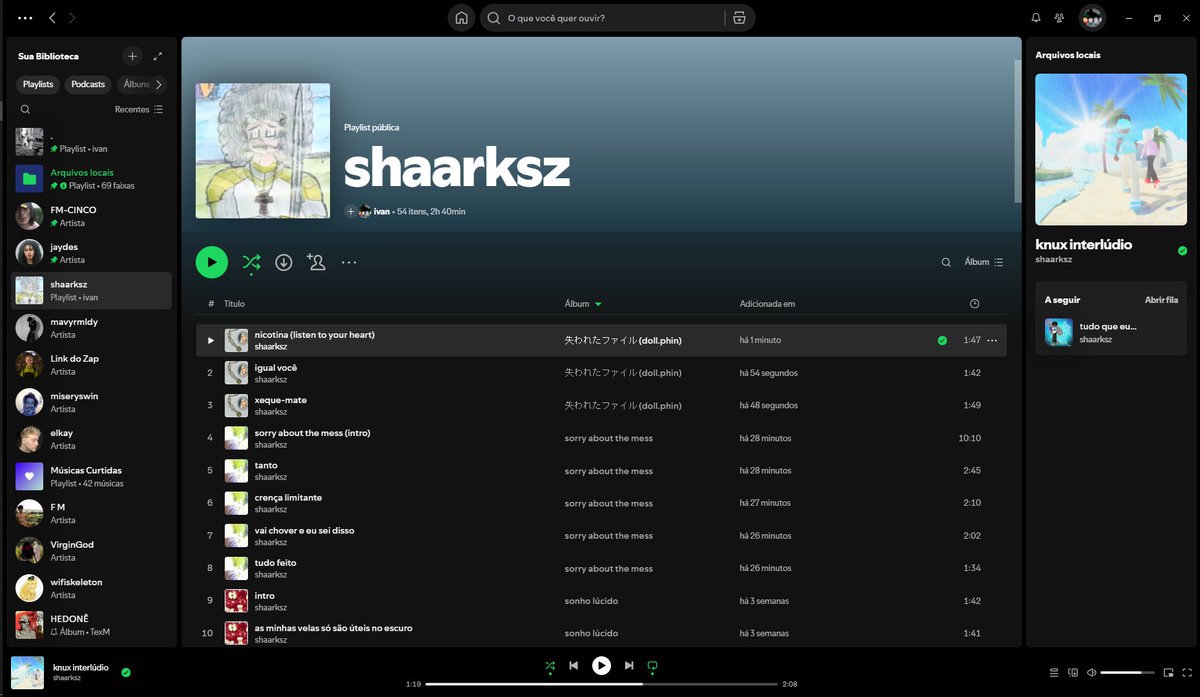Click the search input field
The image size is (1200, 697).
tap(612, 18)
